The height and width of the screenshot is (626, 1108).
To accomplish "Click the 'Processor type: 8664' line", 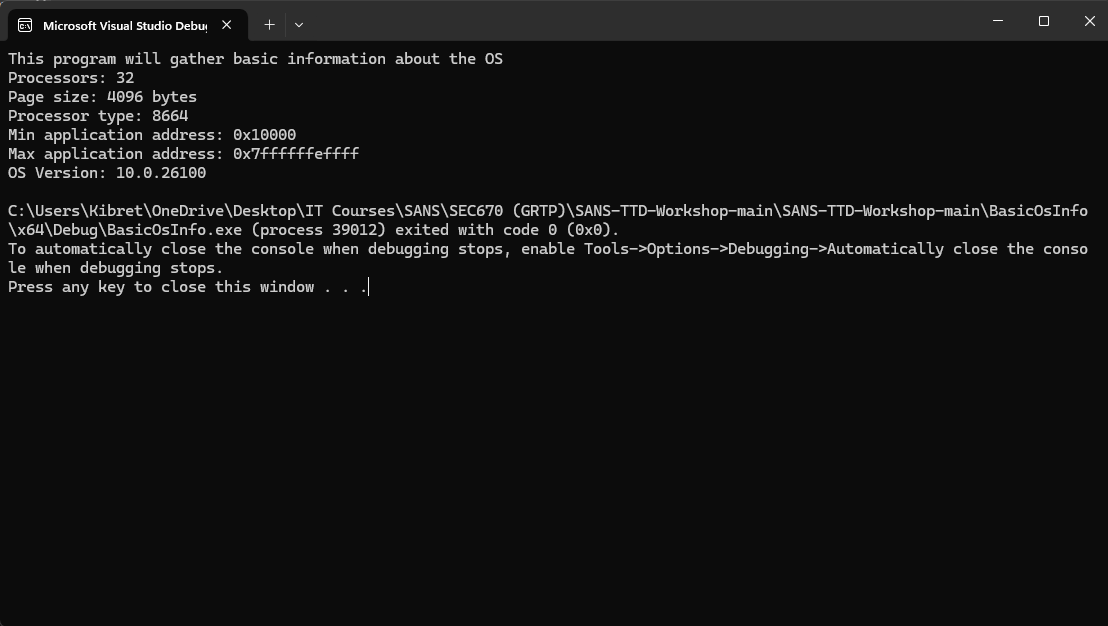I will 98,116.
